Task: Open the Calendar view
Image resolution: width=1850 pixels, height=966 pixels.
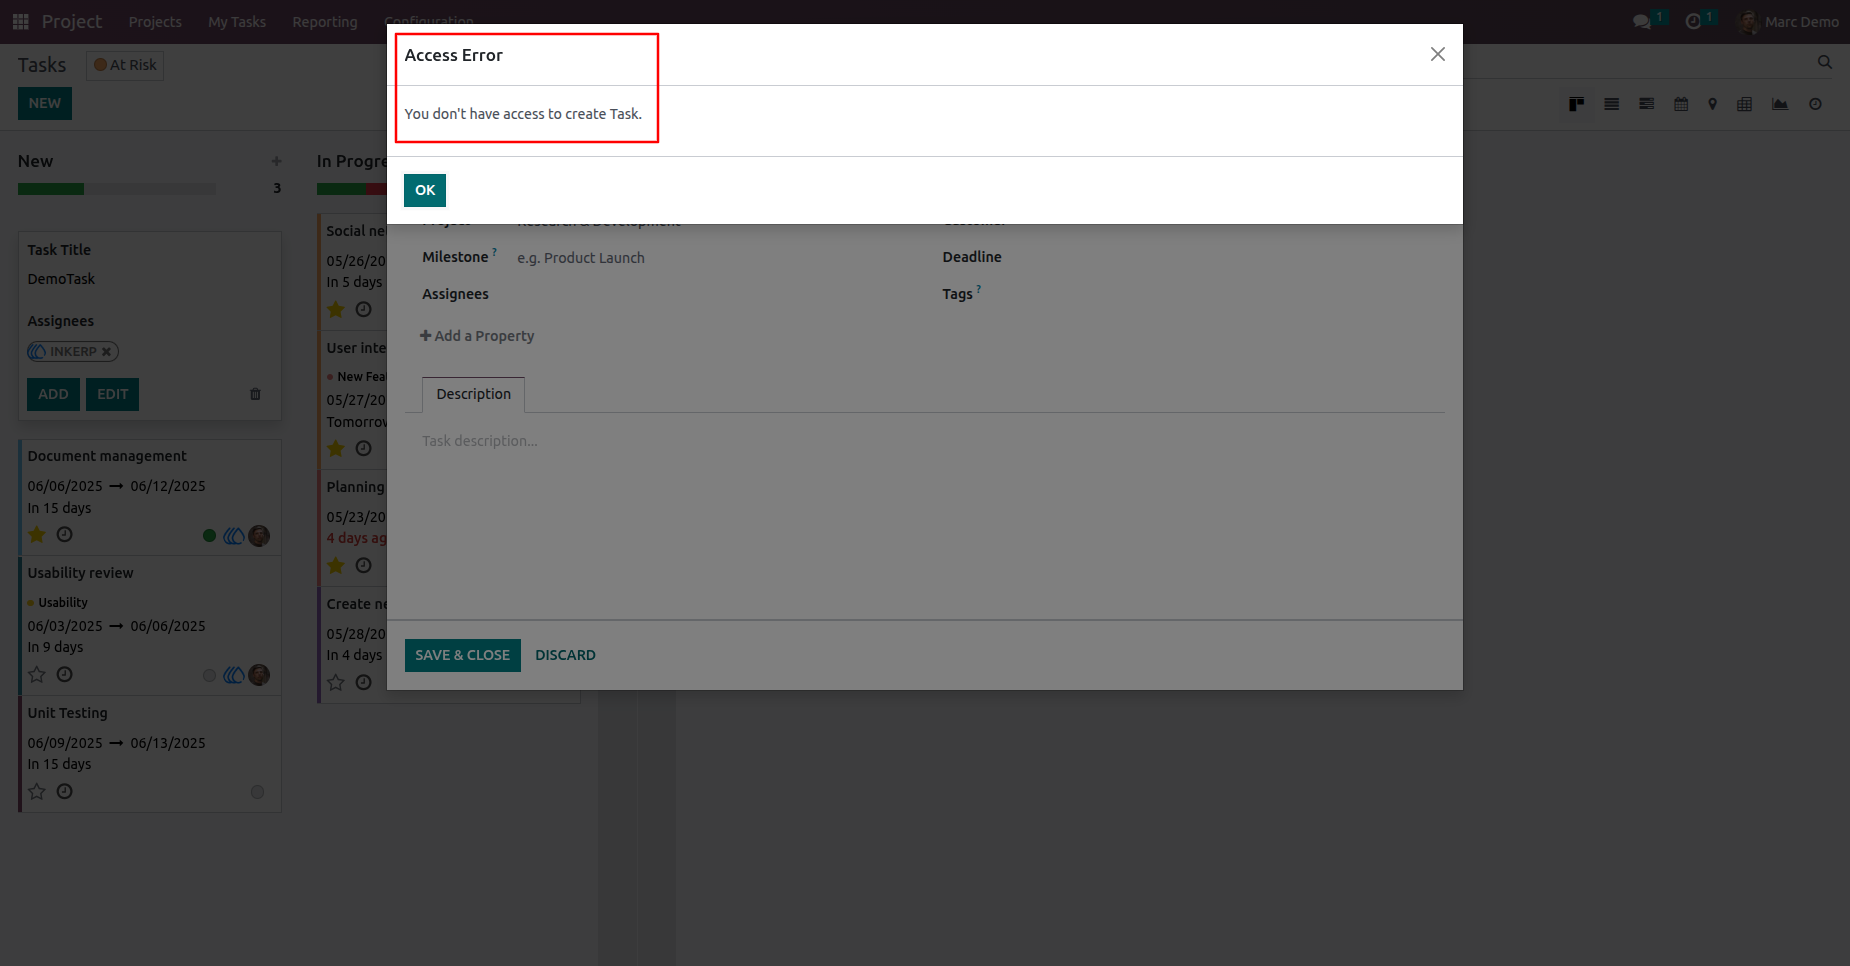Action: point(1681,104)
